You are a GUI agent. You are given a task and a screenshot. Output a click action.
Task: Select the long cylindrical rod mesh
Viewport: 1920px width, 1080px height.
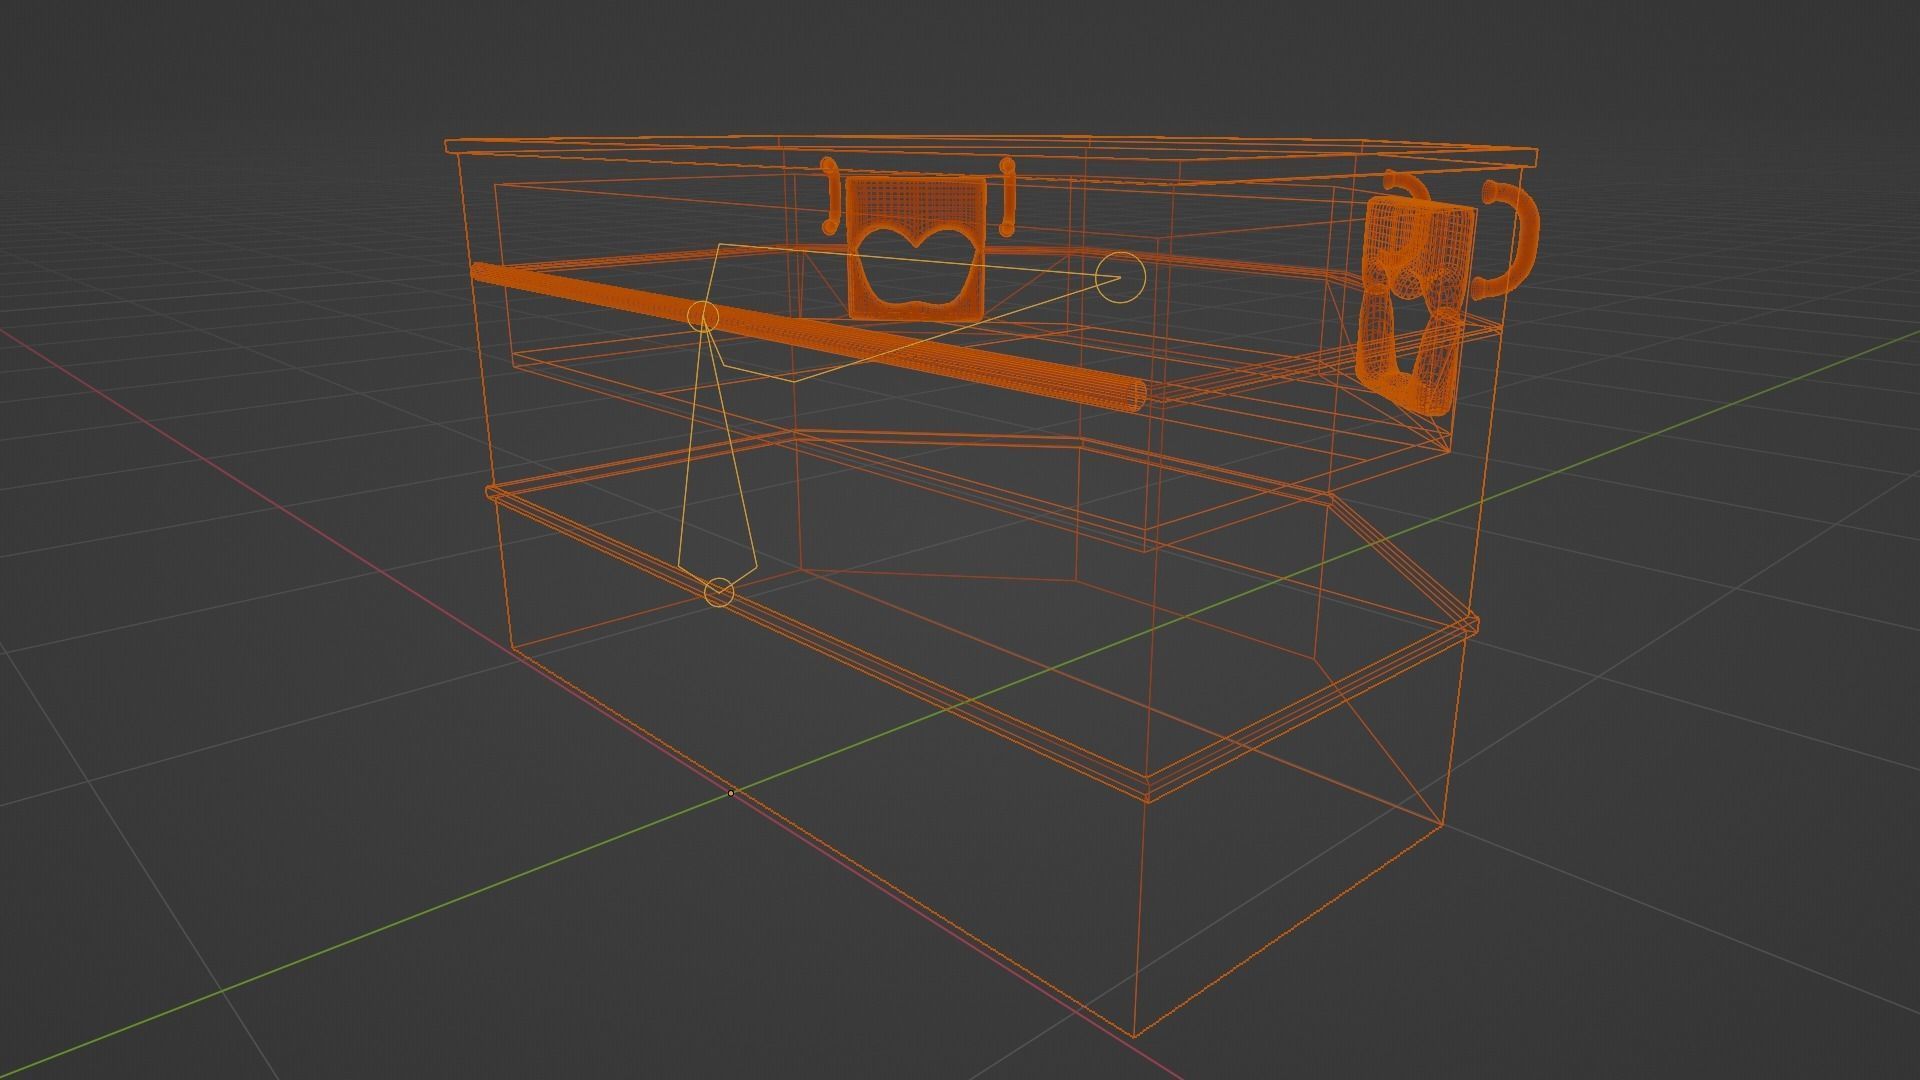[x=810, y=337]
